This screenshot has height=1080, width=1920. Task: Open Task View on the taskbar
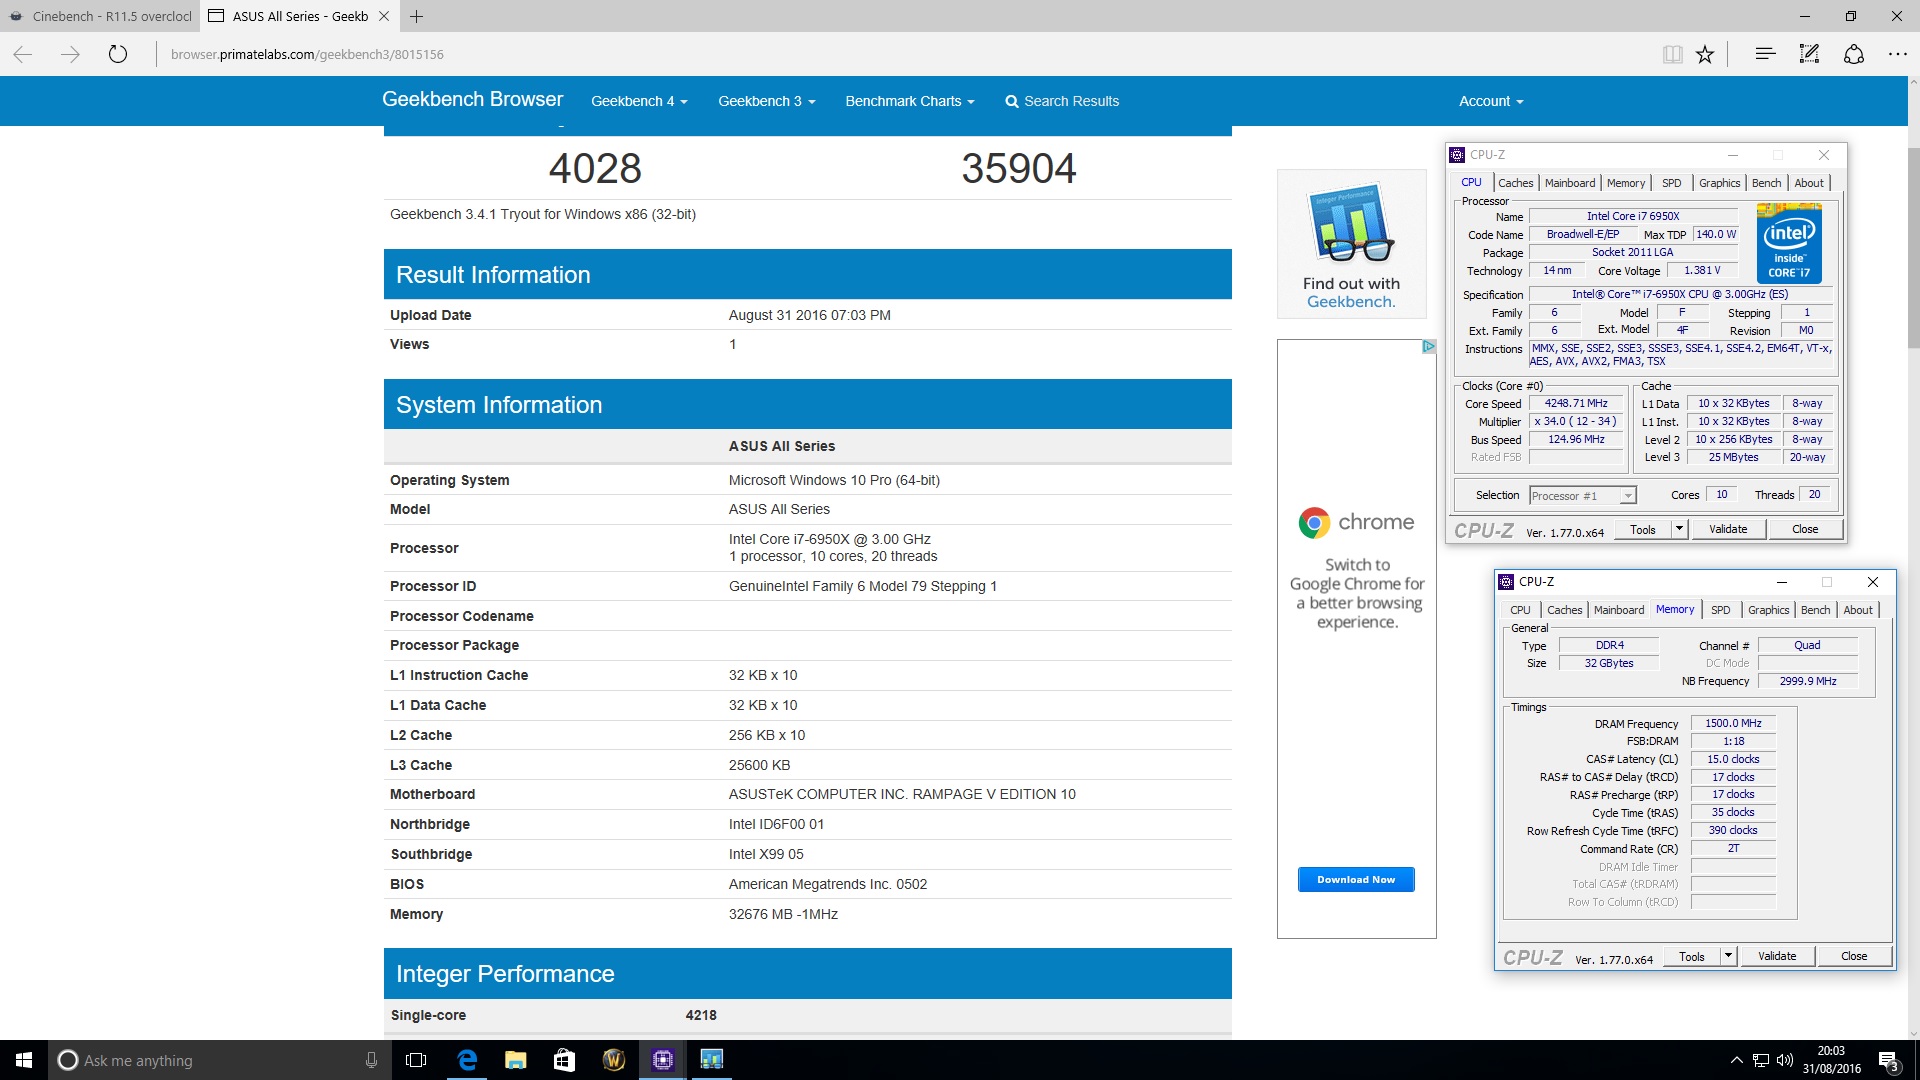pos(416,1060)
